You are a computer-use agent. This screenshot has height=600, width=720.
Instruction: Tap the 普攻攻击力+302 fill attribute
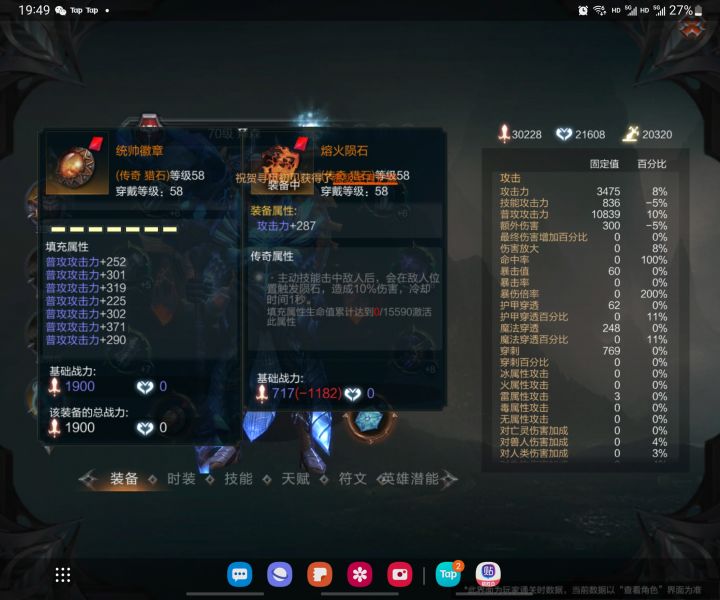pyautogui.click(x=86, y=314)
